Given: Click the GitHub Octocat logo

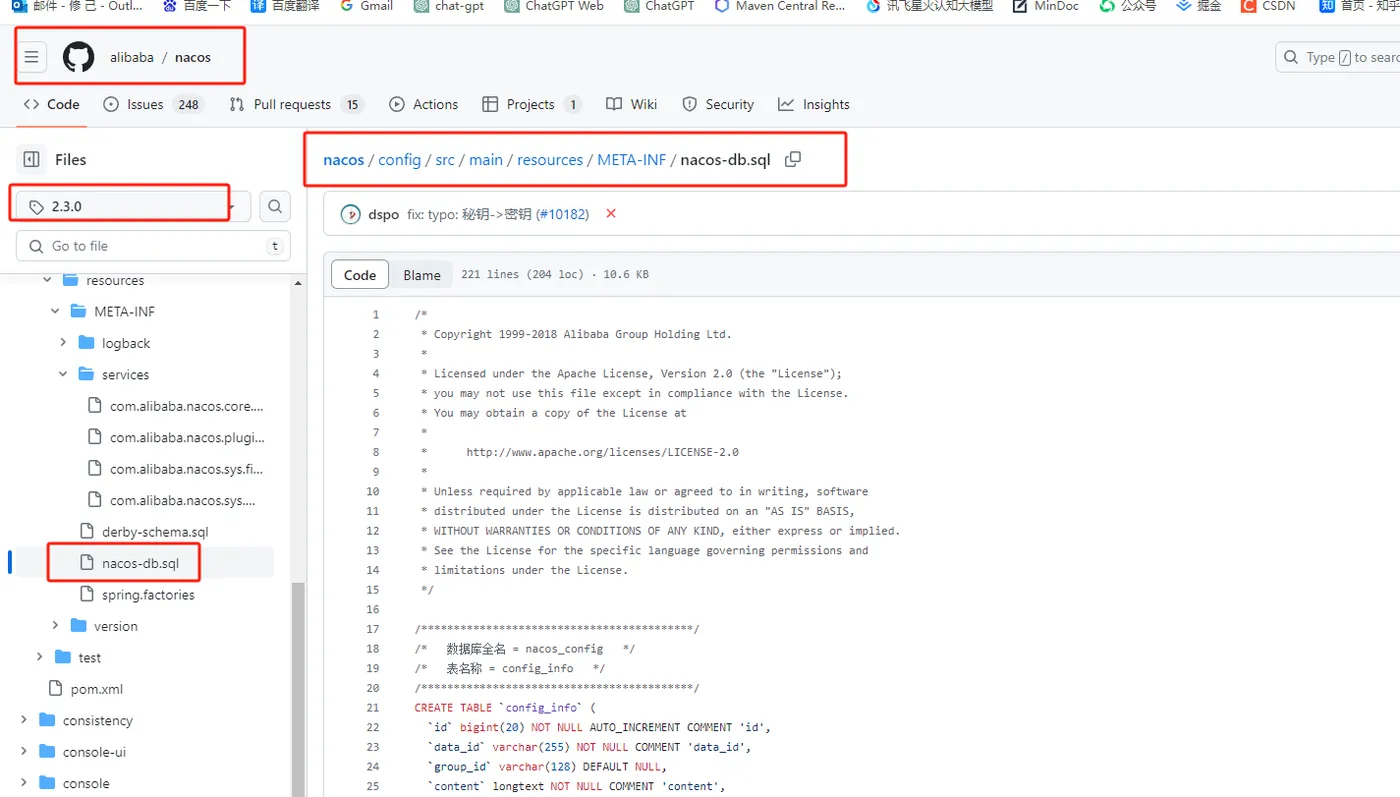Looking at the screenshot, I should click(78, 57).
